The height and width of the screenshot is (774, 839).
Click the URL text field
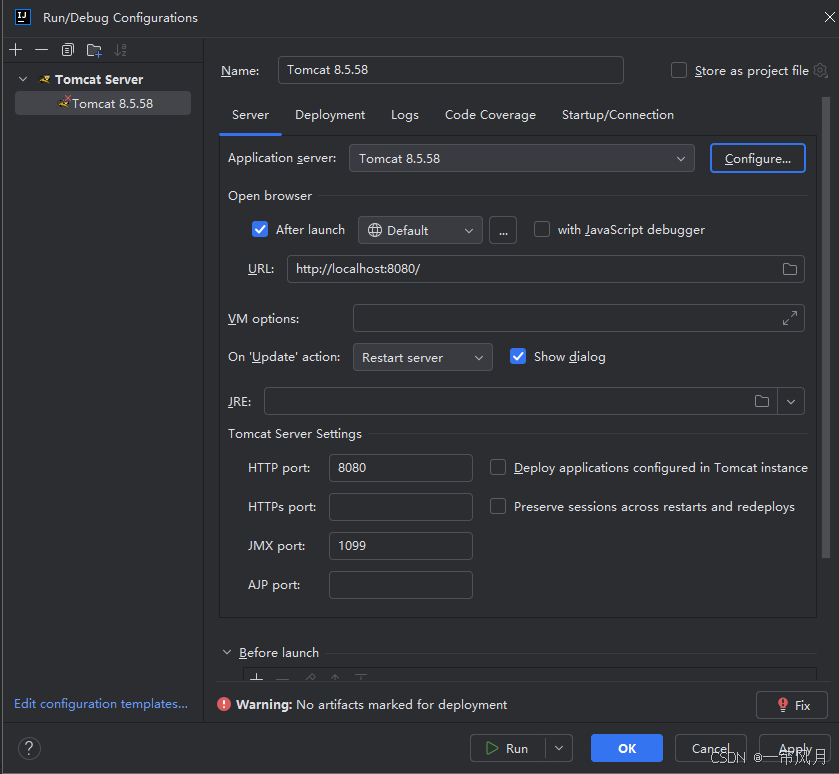pos(545,269)
